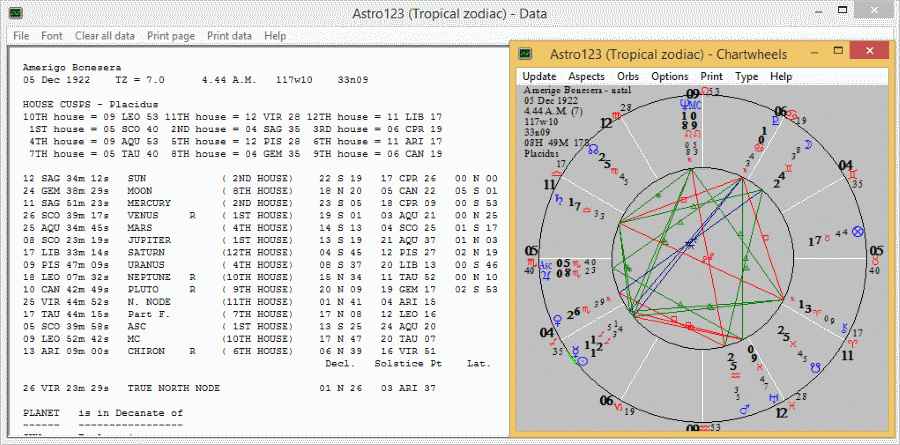This screenshot has height=445, width=900.
Task: Choose Print page in Data window
Action: pyautogui.click(x=171, y=36)
